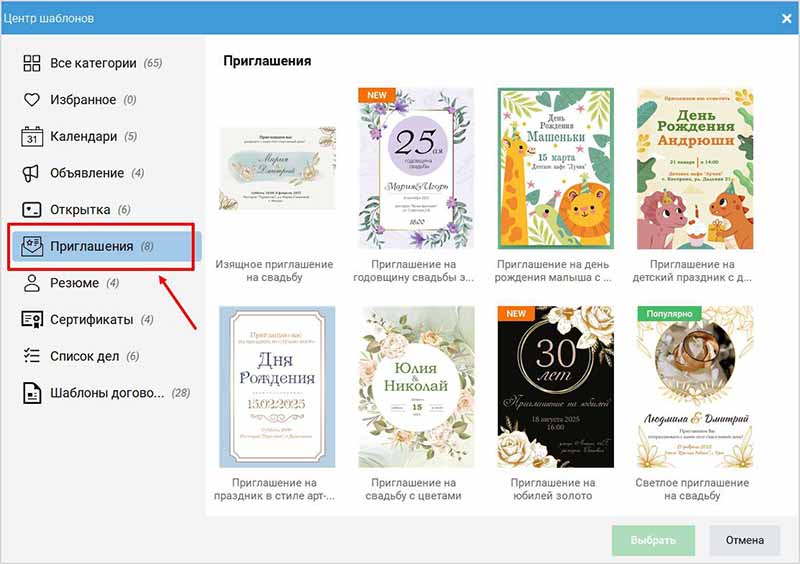Select the black gold 30 лет template
This screenshot has width=800, height=564.
pyautogui.click(x=555, y=387)
